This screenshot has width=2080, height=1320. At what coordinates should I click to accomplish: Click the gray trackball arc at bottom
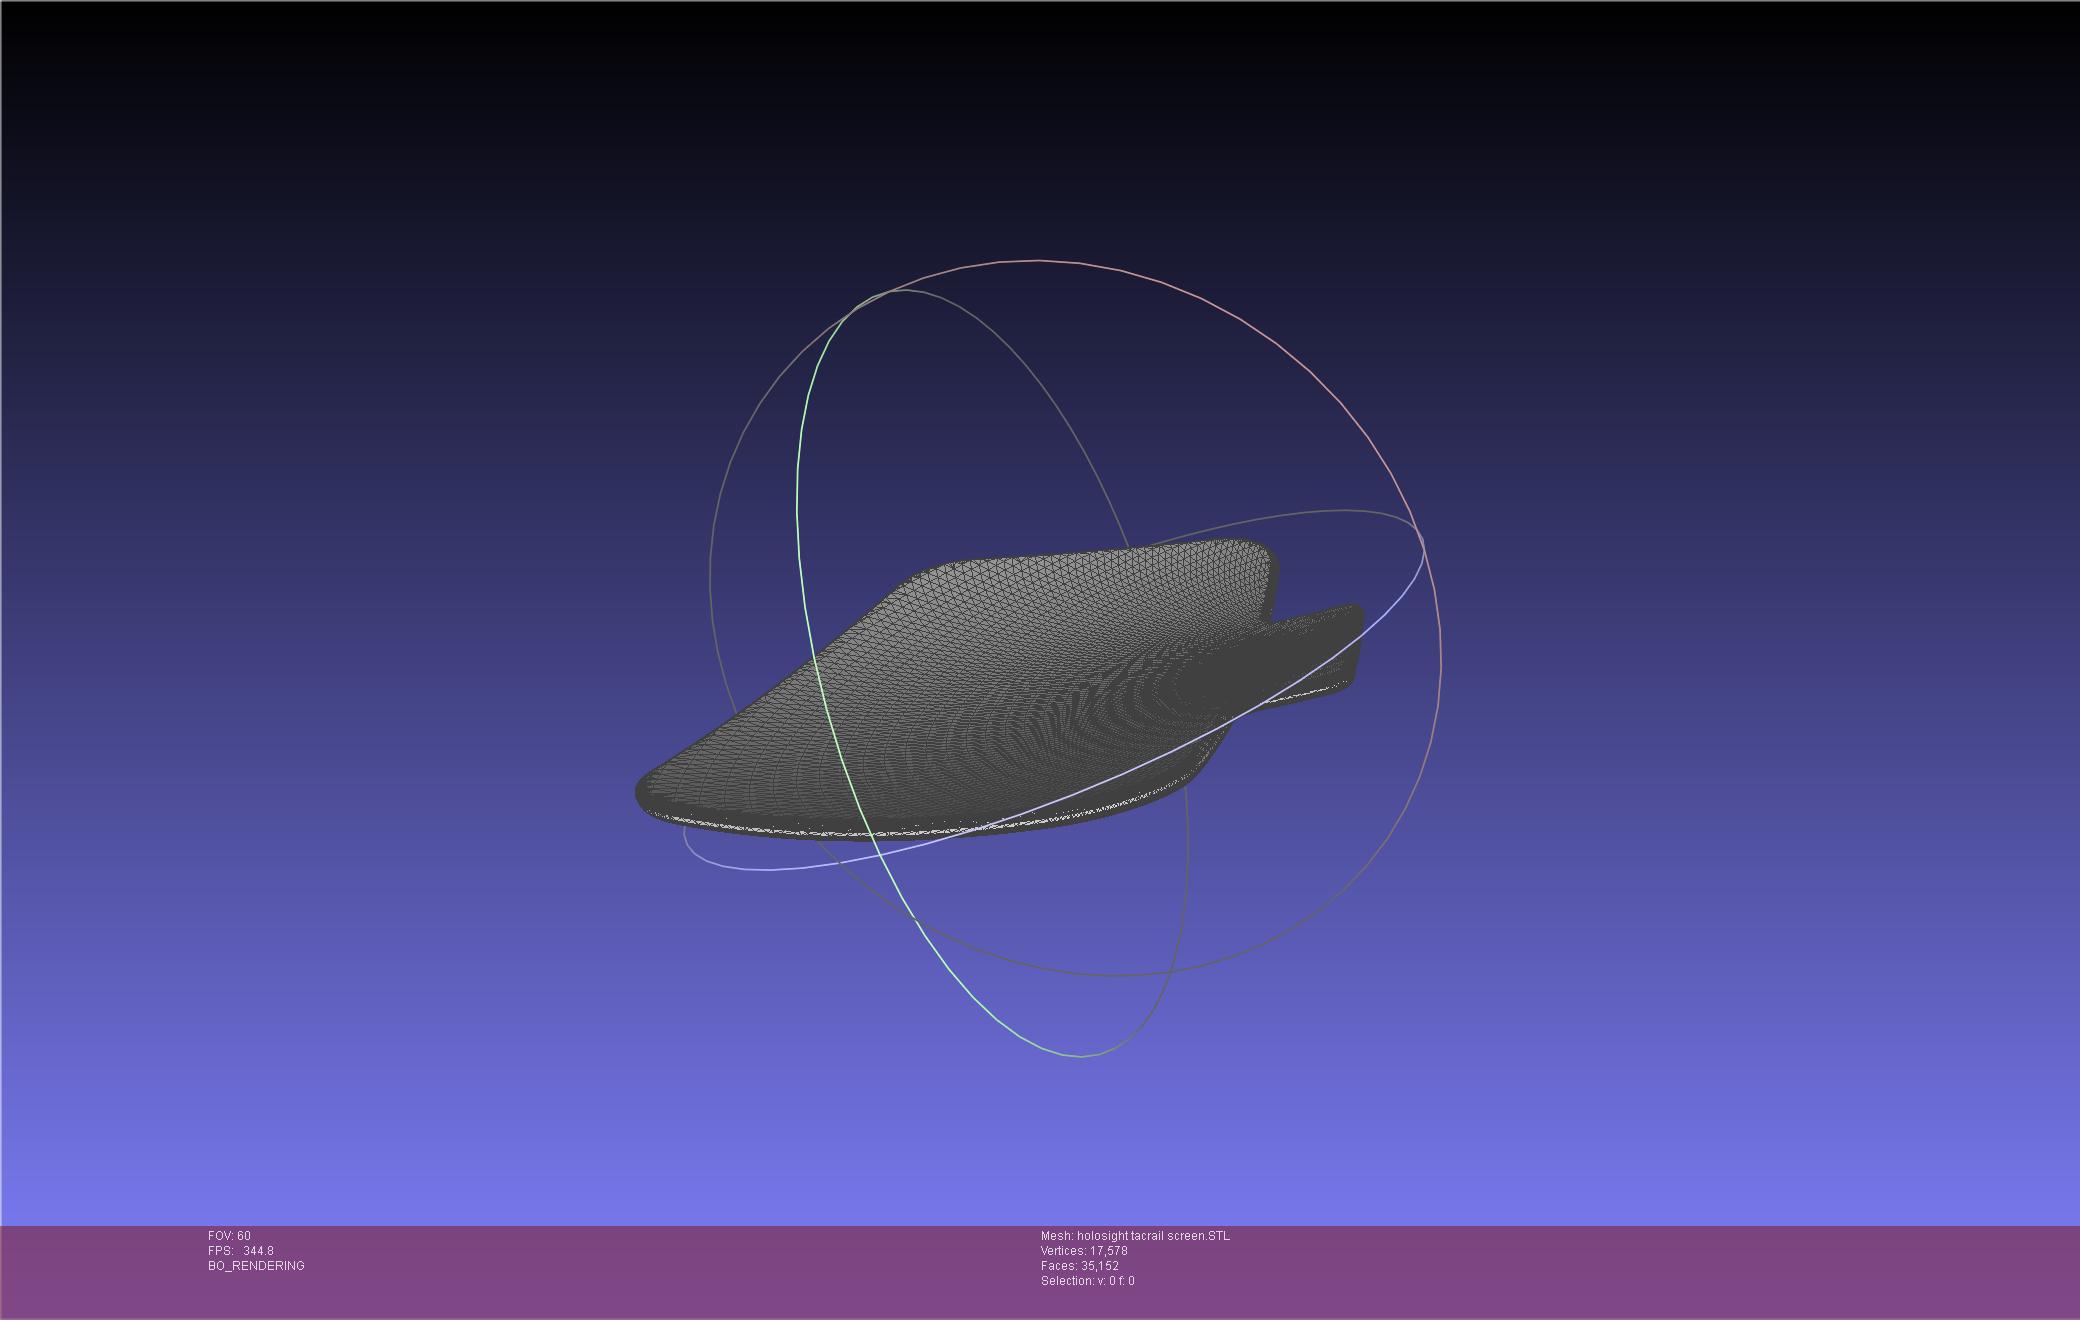(x=1110, y=974)
